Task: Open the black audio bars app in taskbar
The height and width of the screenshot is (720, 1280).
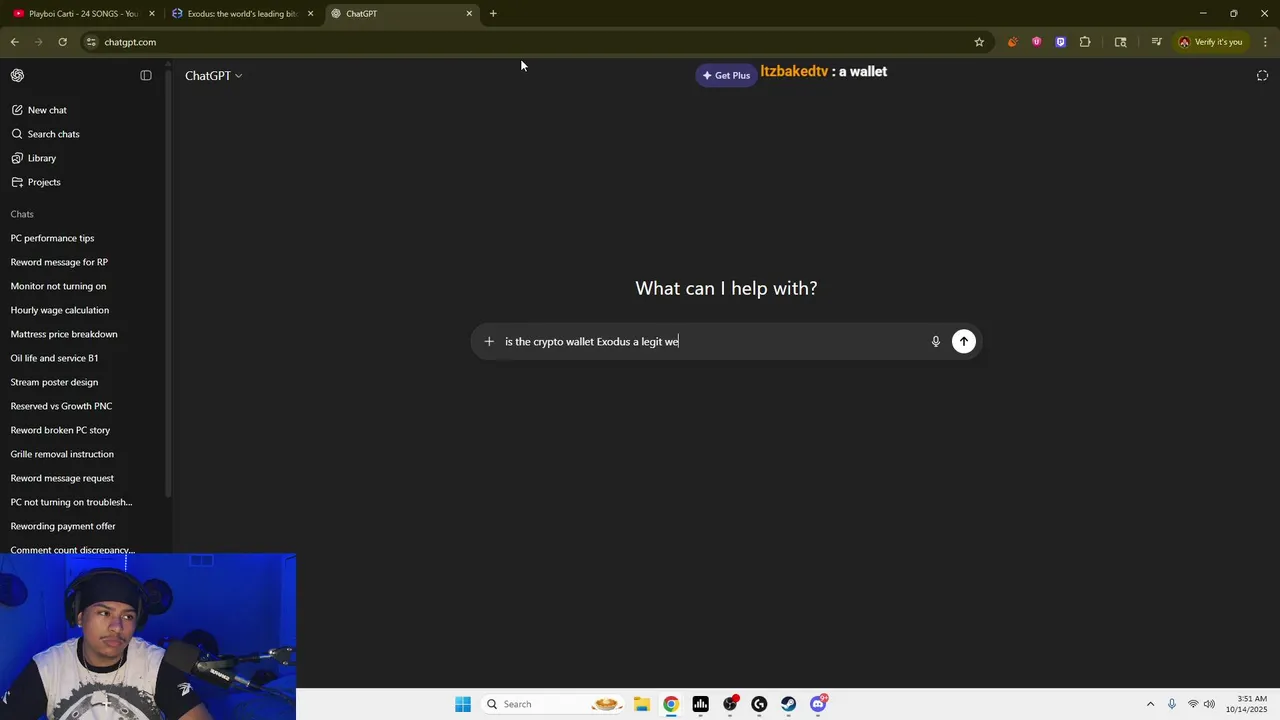Action: pyautogui.click(x=700, y=704)
